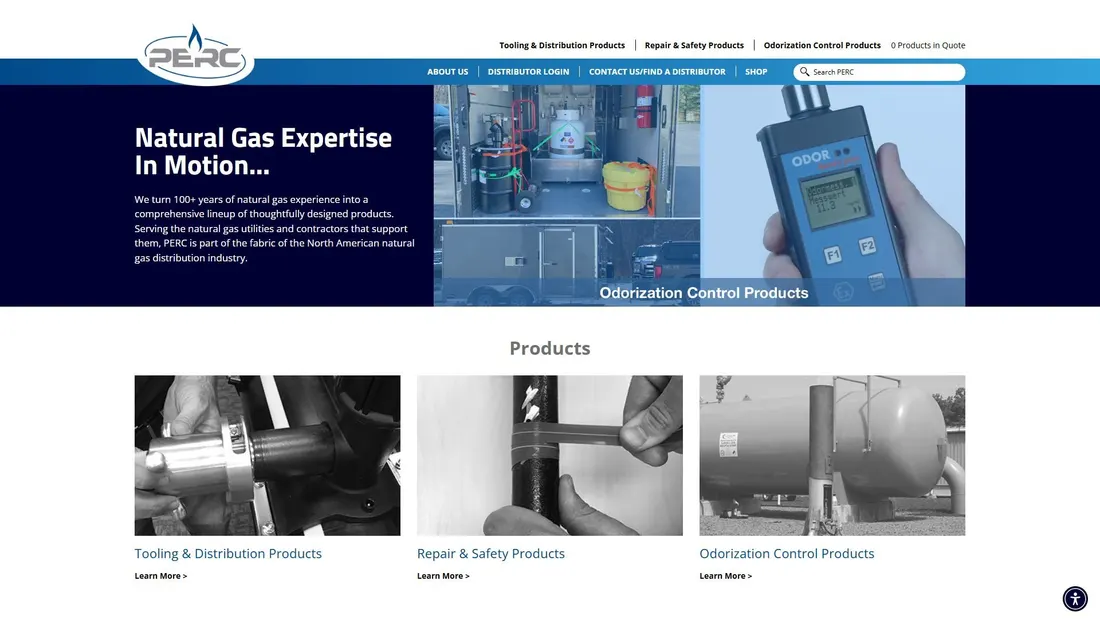Click Tooling & Distribution Products card title
Screen dimensions: 1100x619
[228, 554]
